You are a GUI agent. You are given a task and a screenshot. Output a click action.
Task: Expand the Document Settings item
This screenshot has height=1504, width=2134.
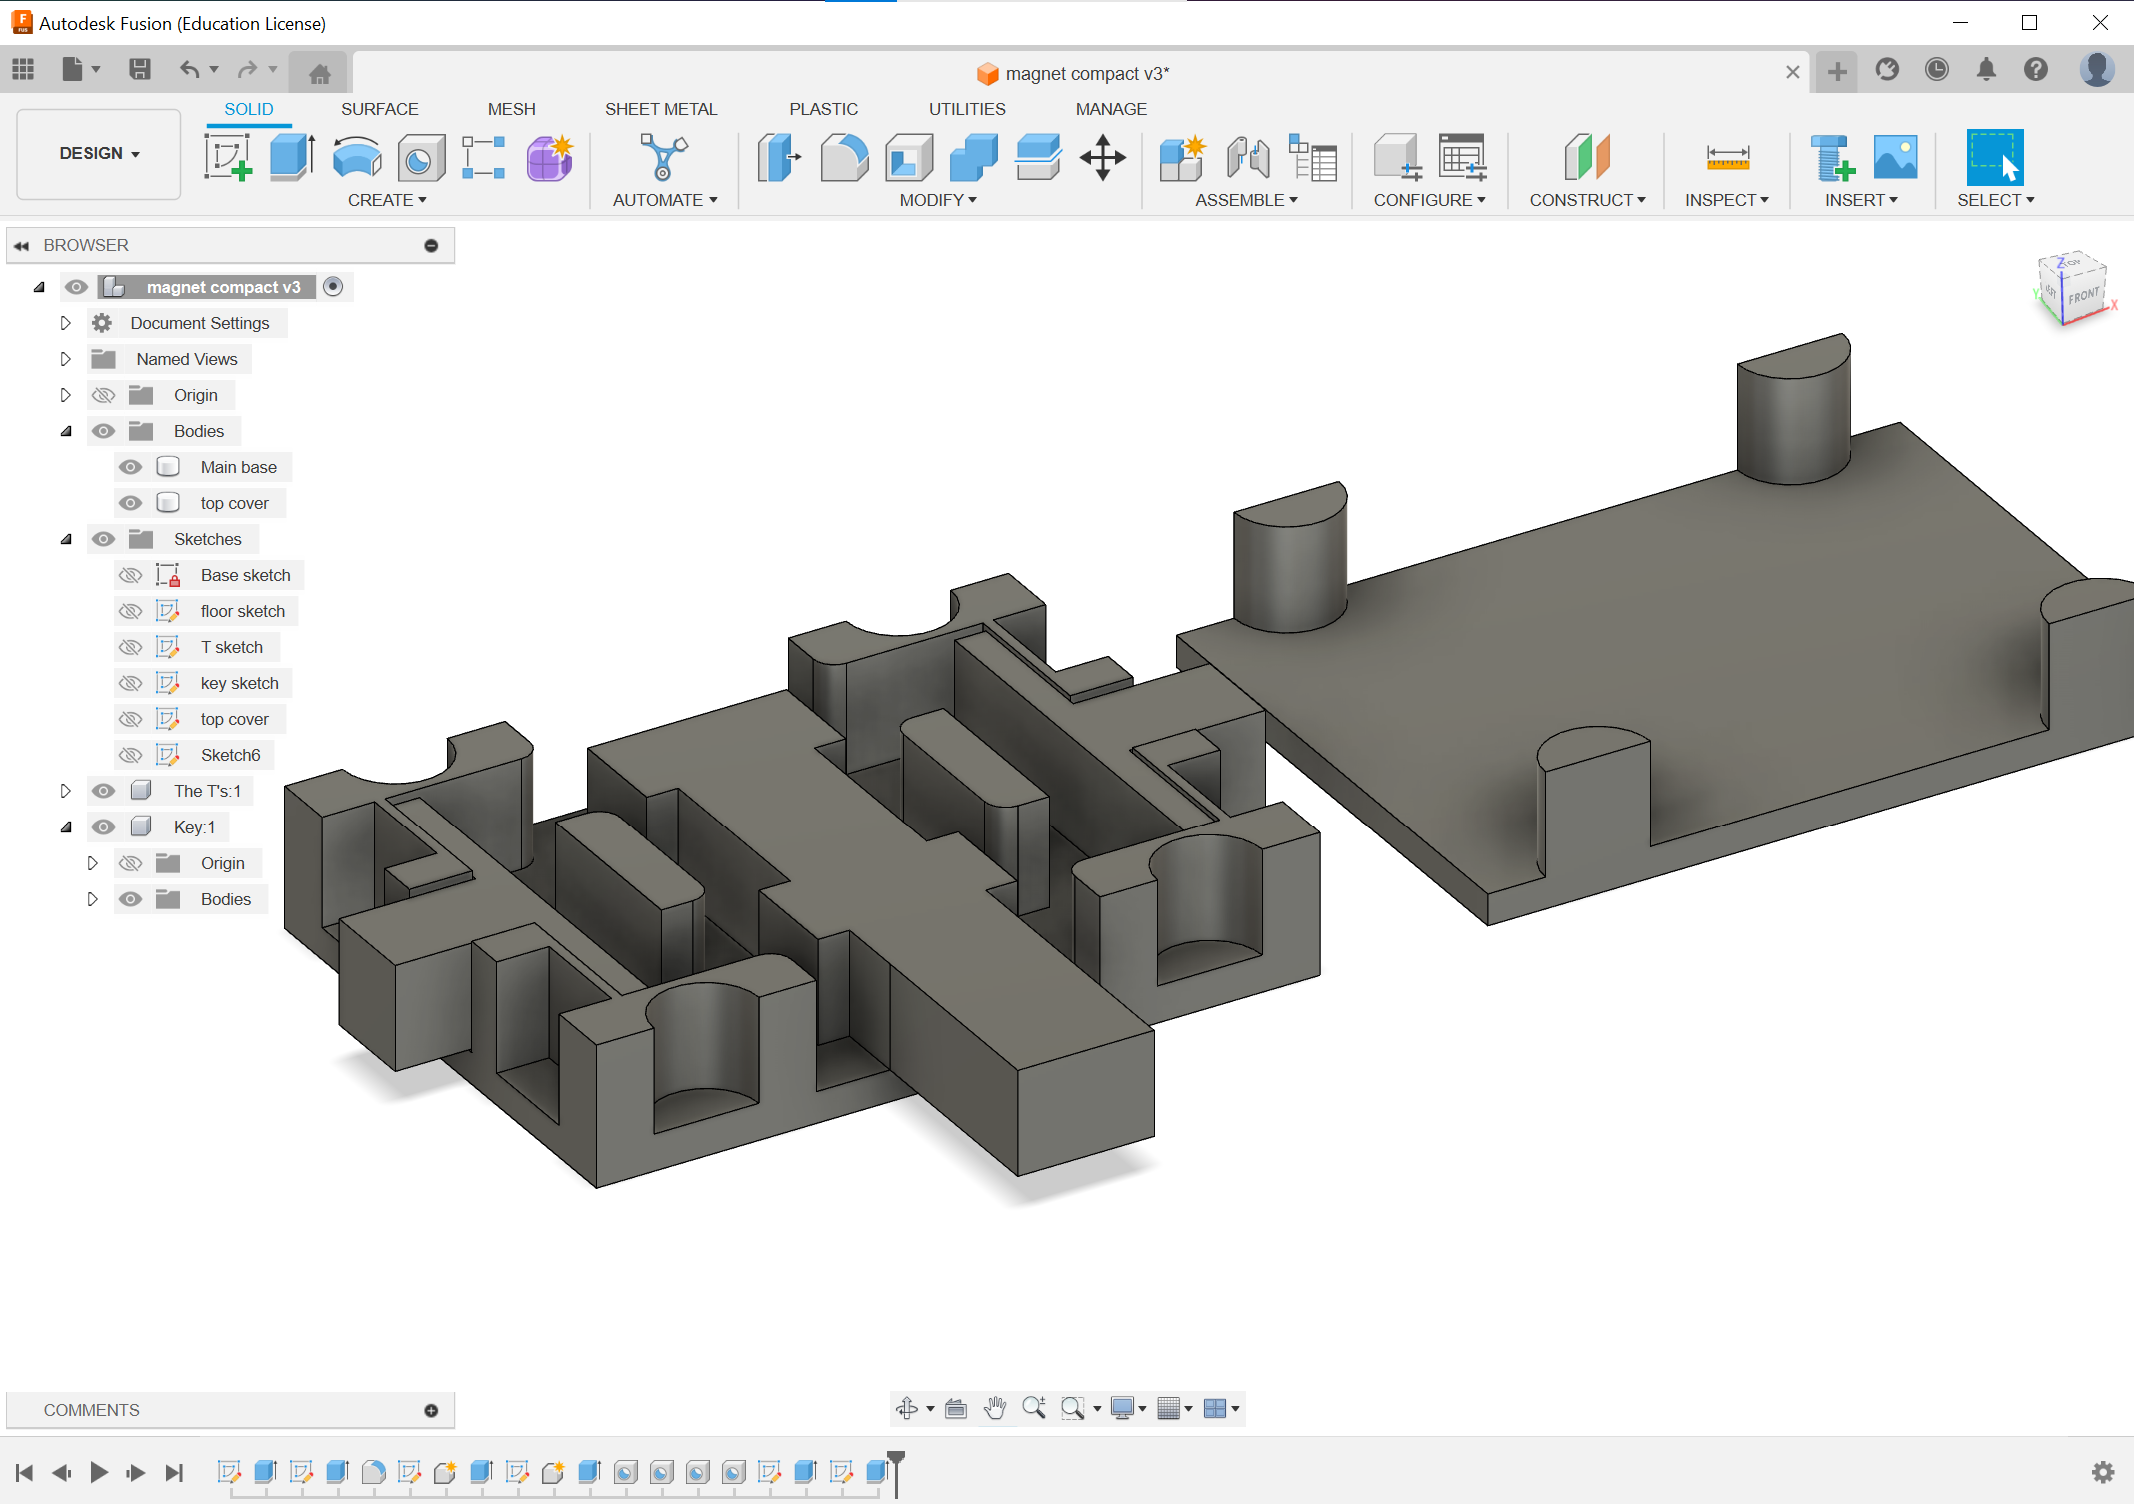(65, 322)
